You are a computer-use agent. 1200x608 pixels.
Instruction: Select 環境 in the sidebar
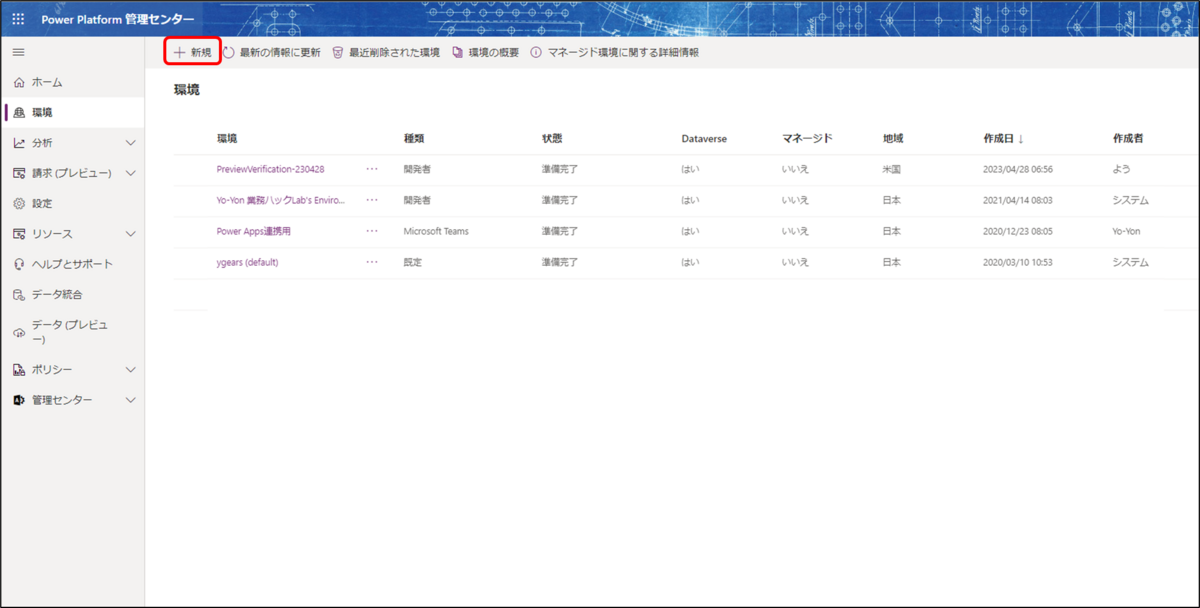(x=72, y=113)
